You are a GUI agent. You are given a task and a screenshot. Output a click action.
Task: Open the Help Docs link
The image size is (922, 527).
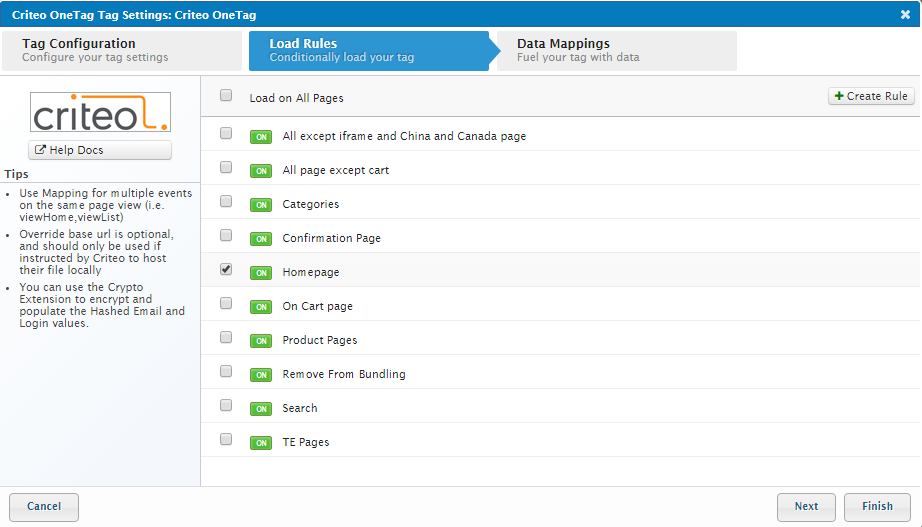(100, 150)
